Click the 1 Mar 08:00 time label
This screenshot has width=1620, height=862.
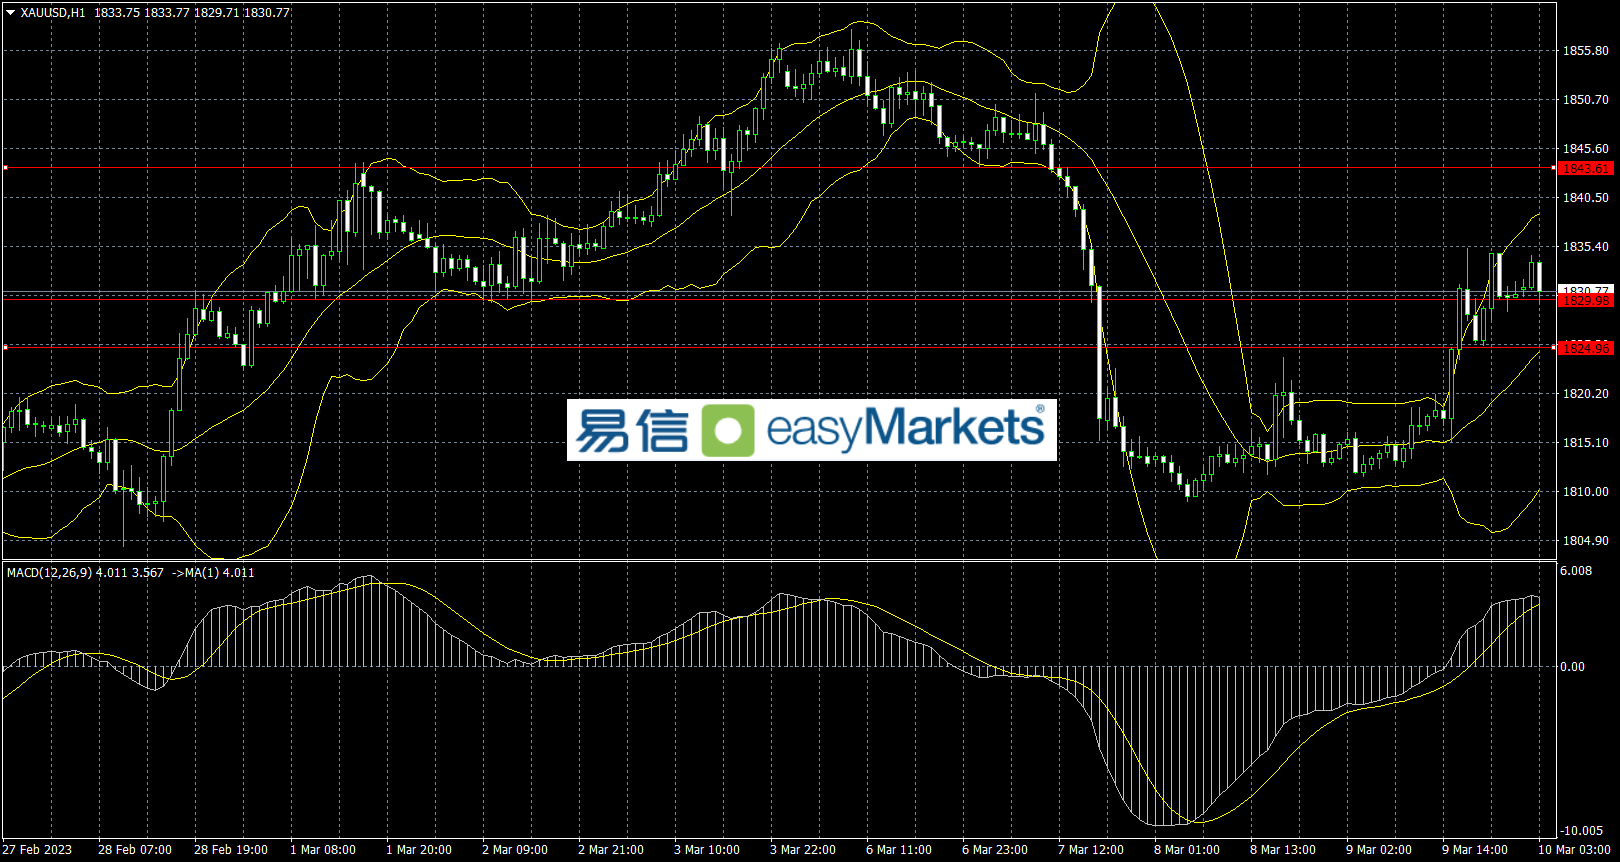323,849
